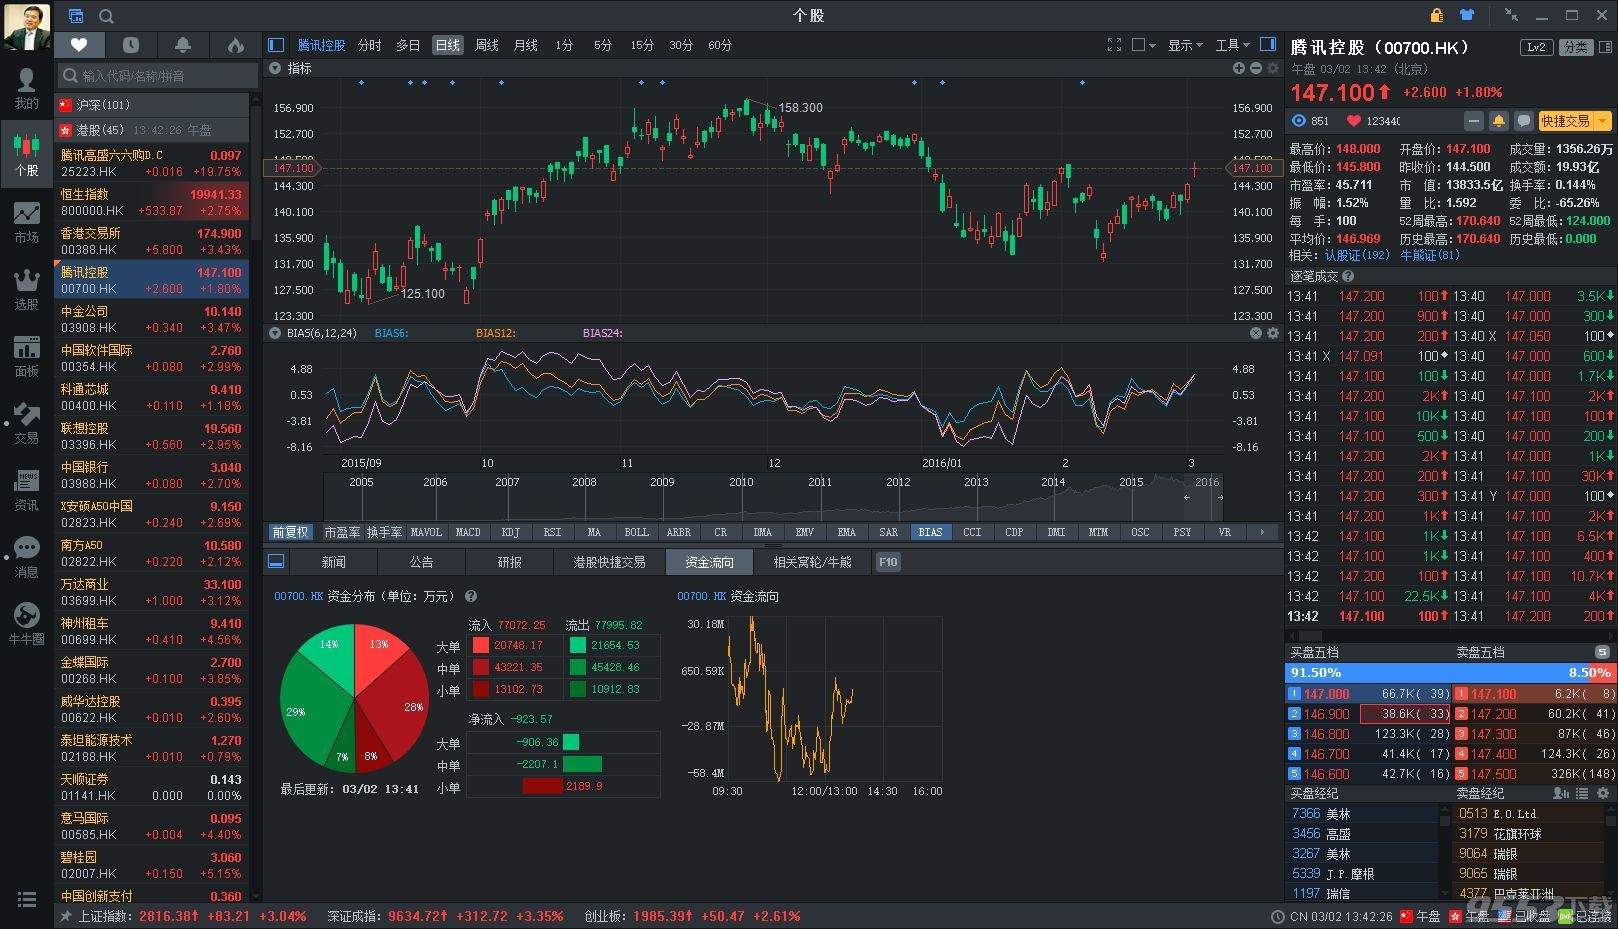1618x929 pixels.
Task: Select the 换手率 indicator
Action: tap(384, 532)
